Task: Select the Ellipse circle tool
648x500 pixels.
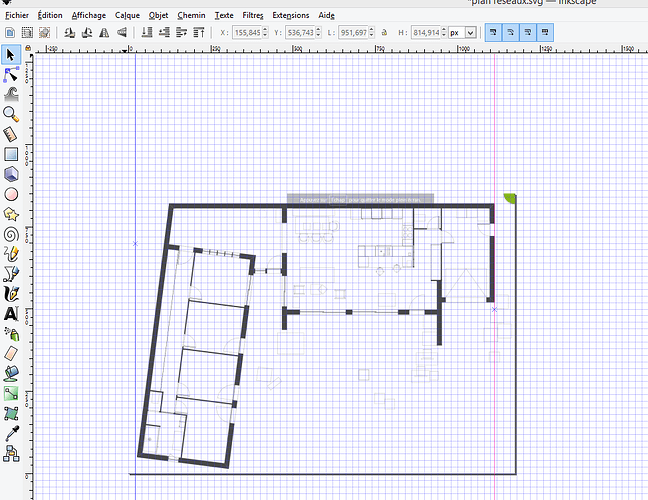Action: coord(11,194)
